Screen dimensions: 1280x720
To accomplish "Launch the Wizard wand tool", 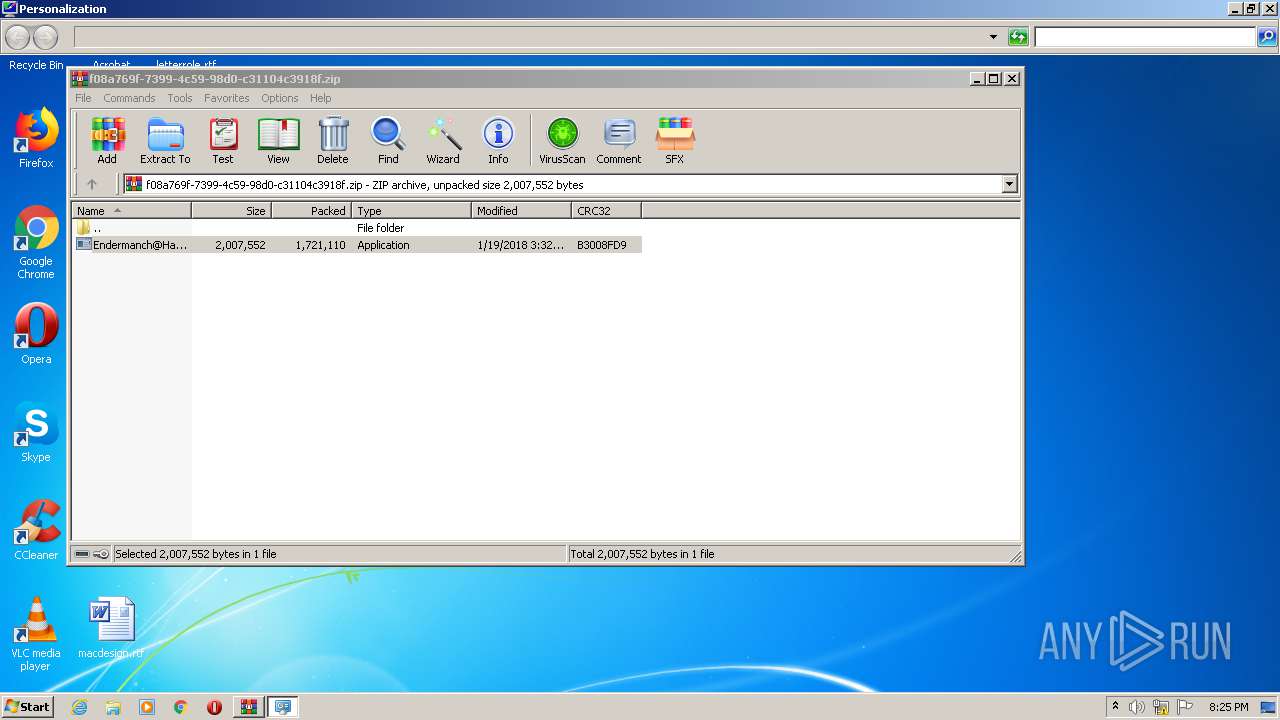I will click(x=443, y=141).
